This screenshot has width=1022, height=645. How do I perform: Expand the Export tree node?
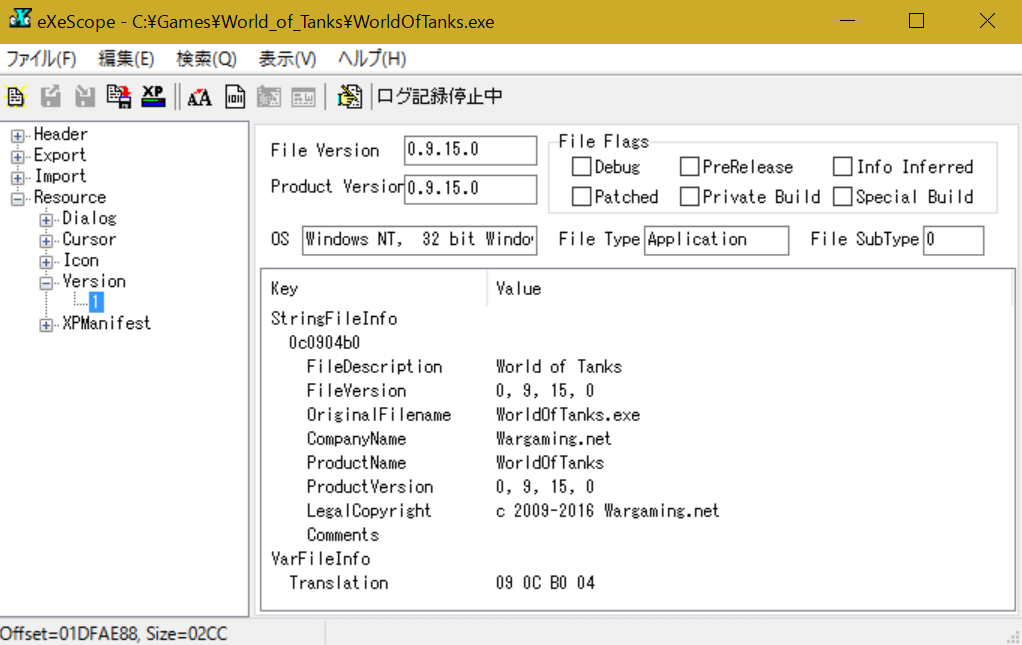tap(18, 156)
